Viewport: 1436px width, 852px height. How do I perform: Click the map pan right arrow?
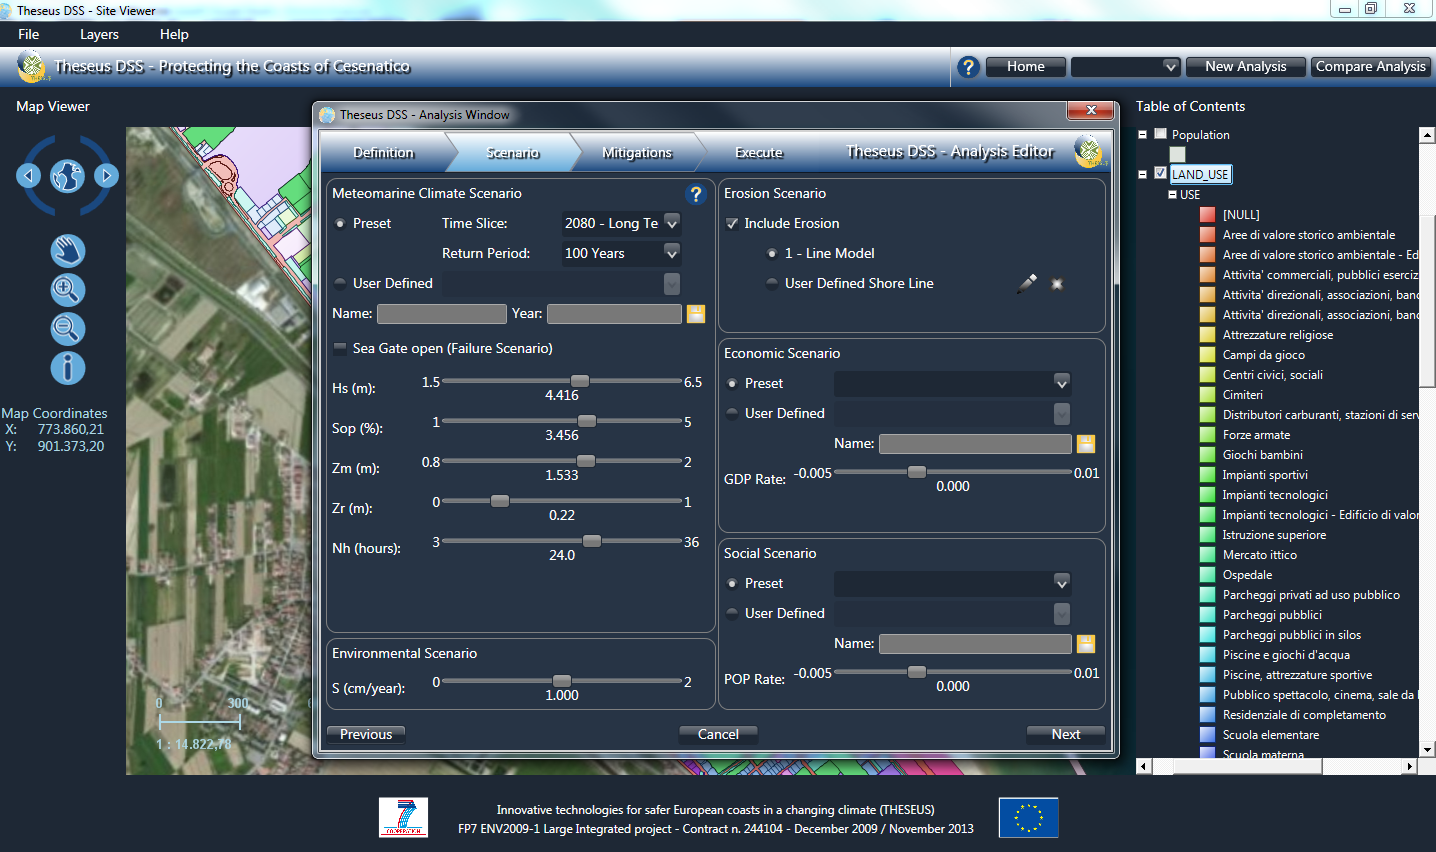(x=106, y=176)
